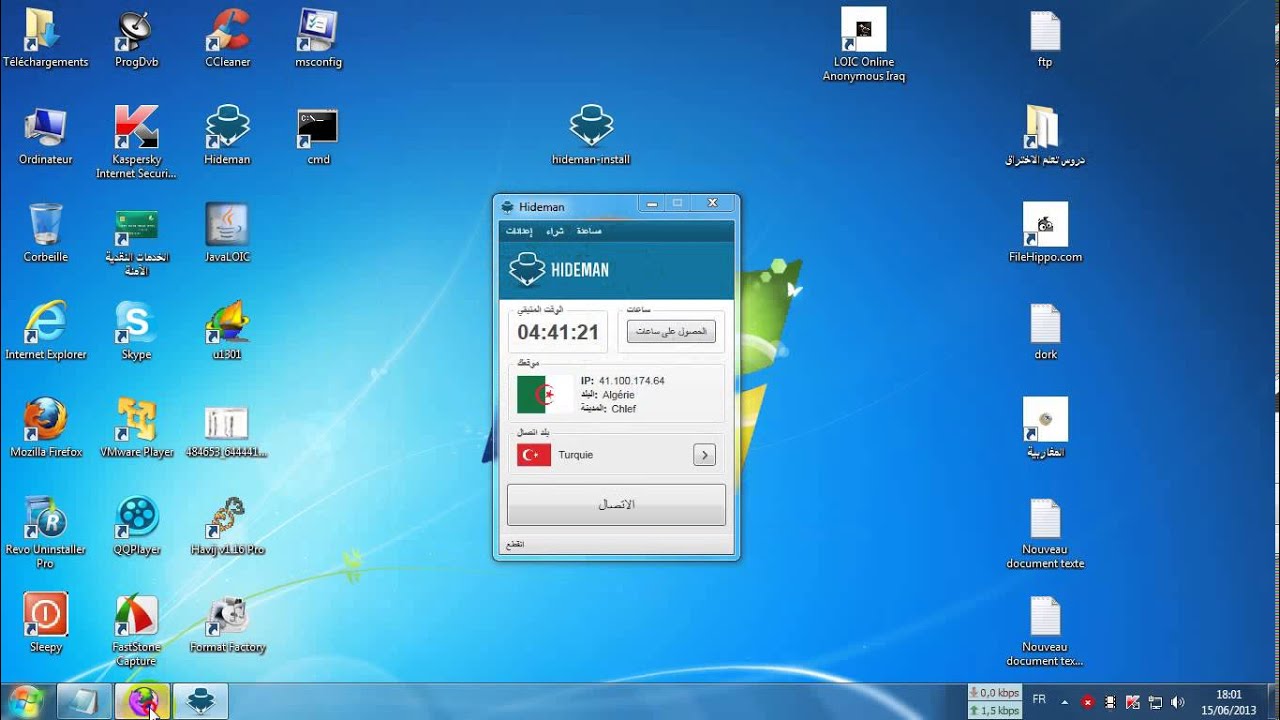
Task: Open the clock showing 18:01
Action: point(1229,702)
